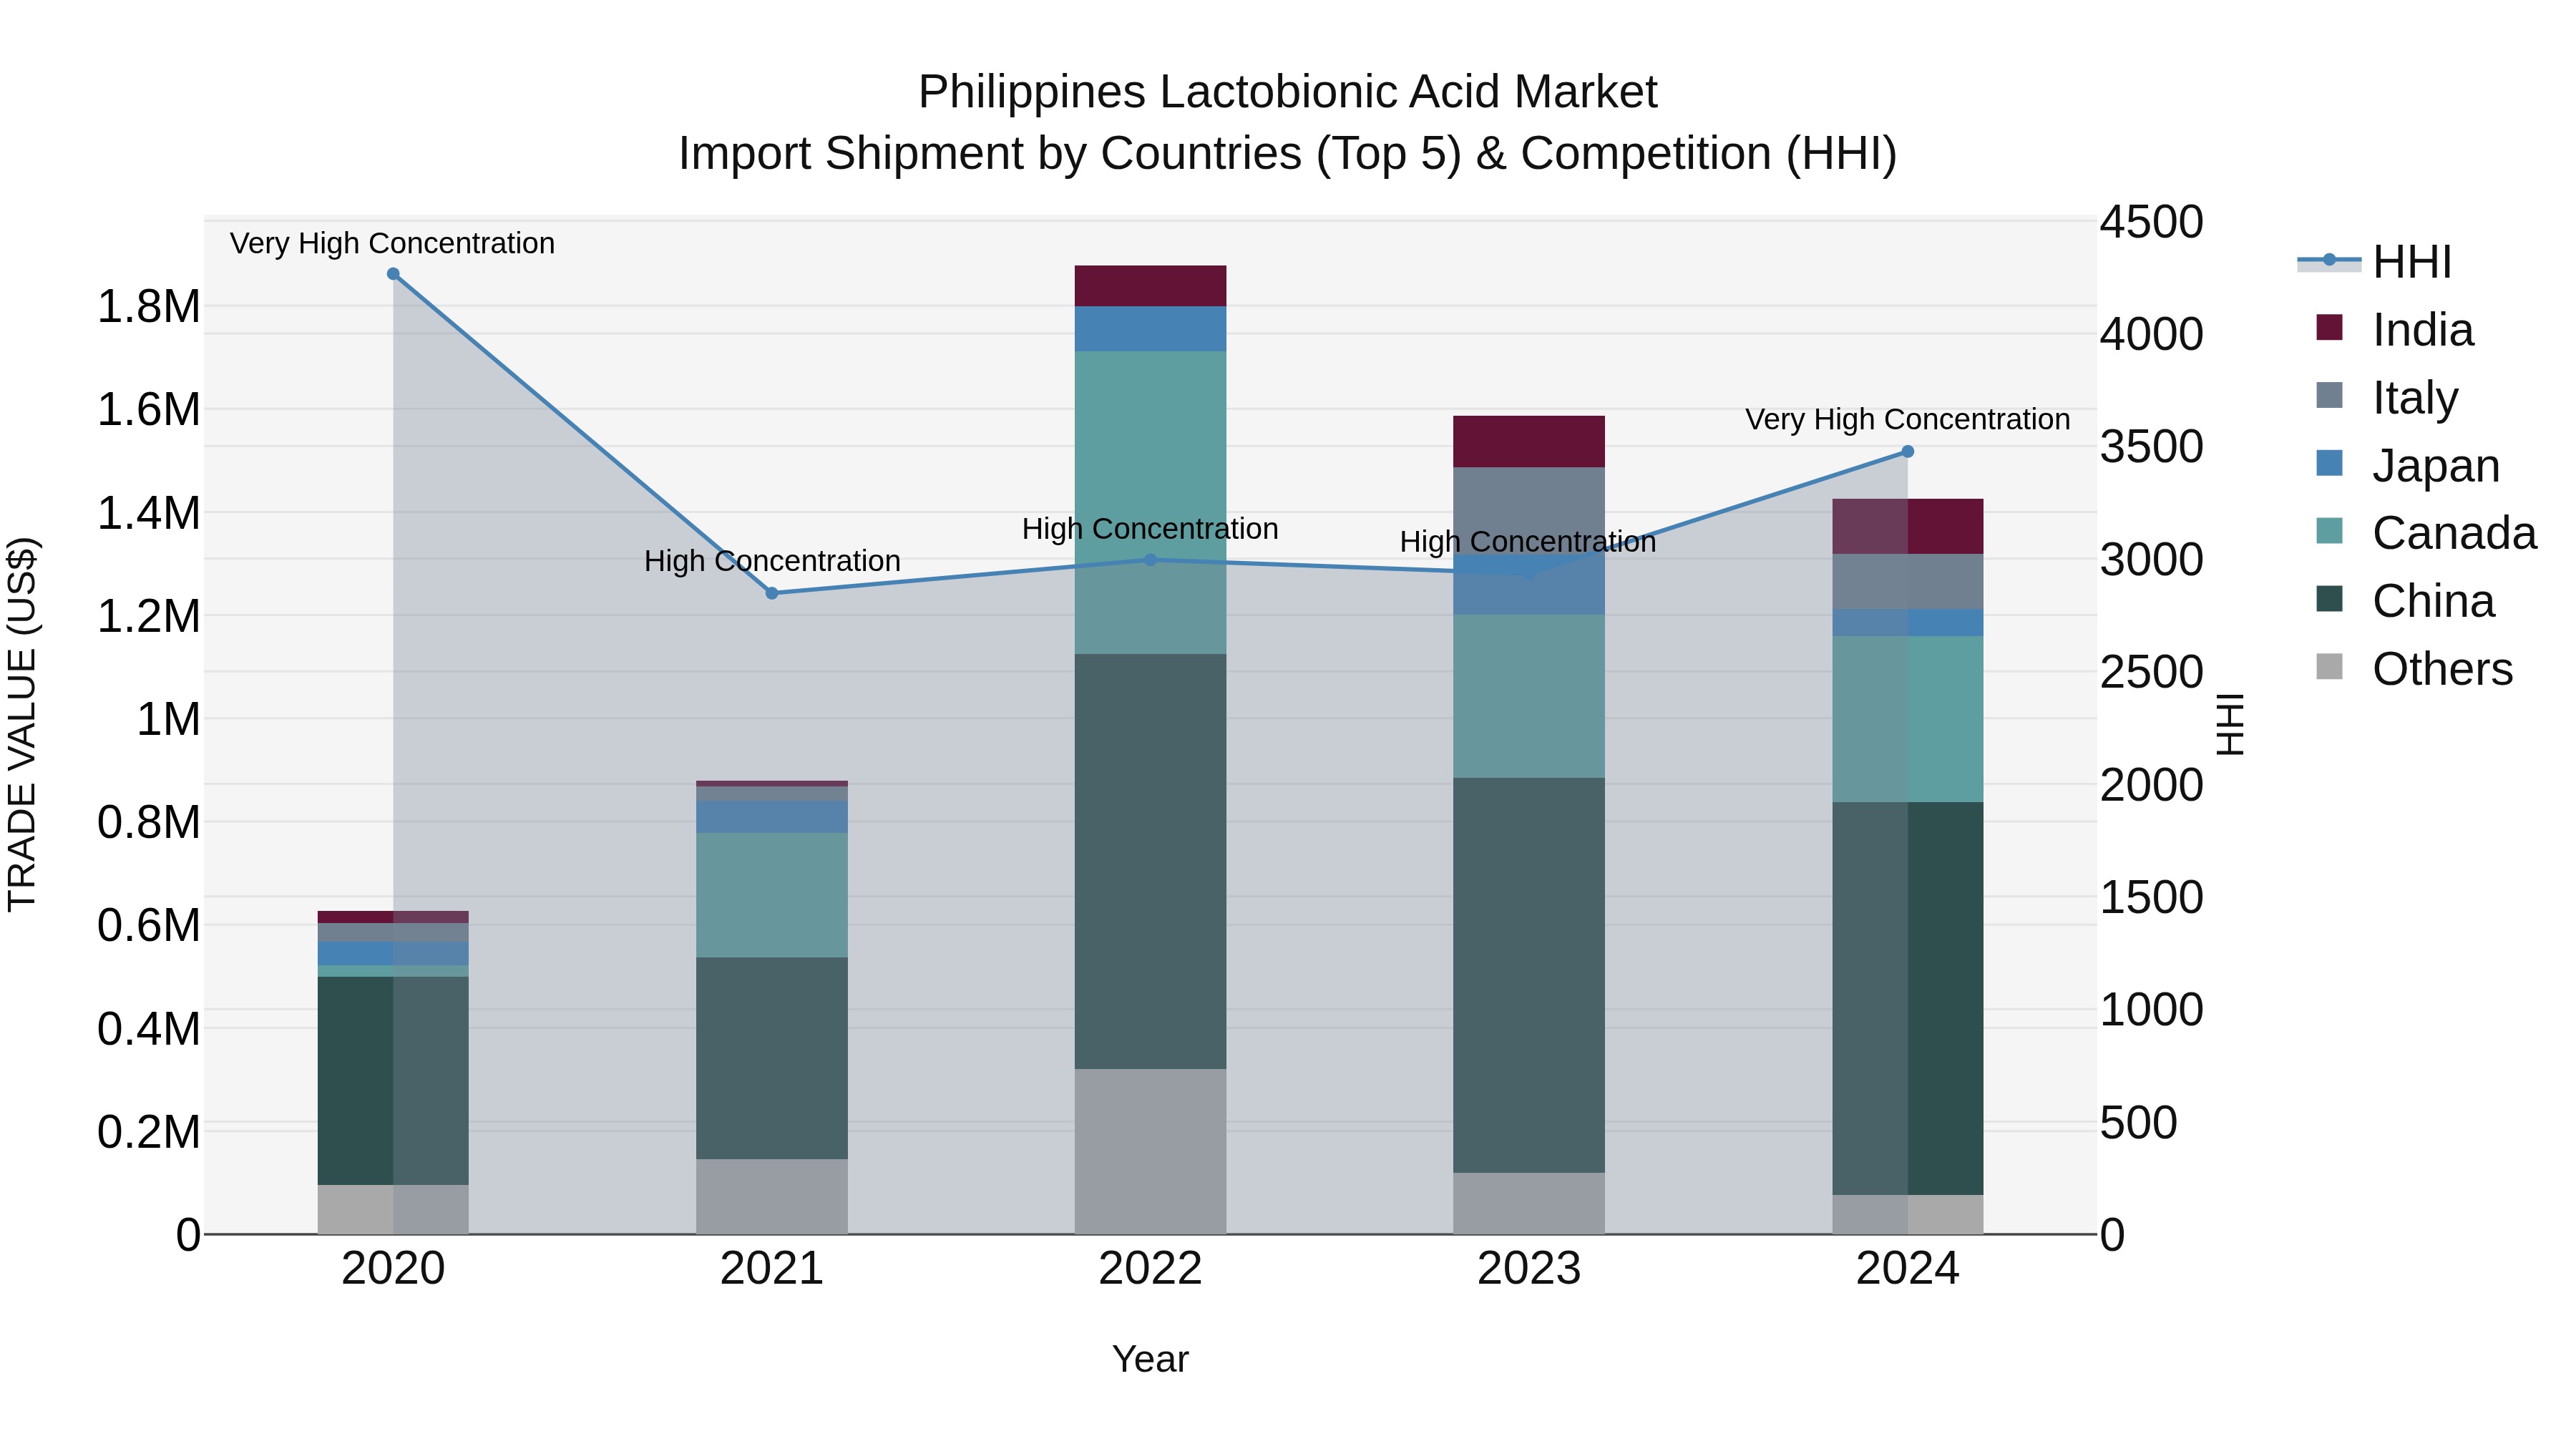Image resolution: width=2576 pixels, height=1449 pixels.
Task: Click the Italy slate legend swatch
Action: coord(2329,395)
